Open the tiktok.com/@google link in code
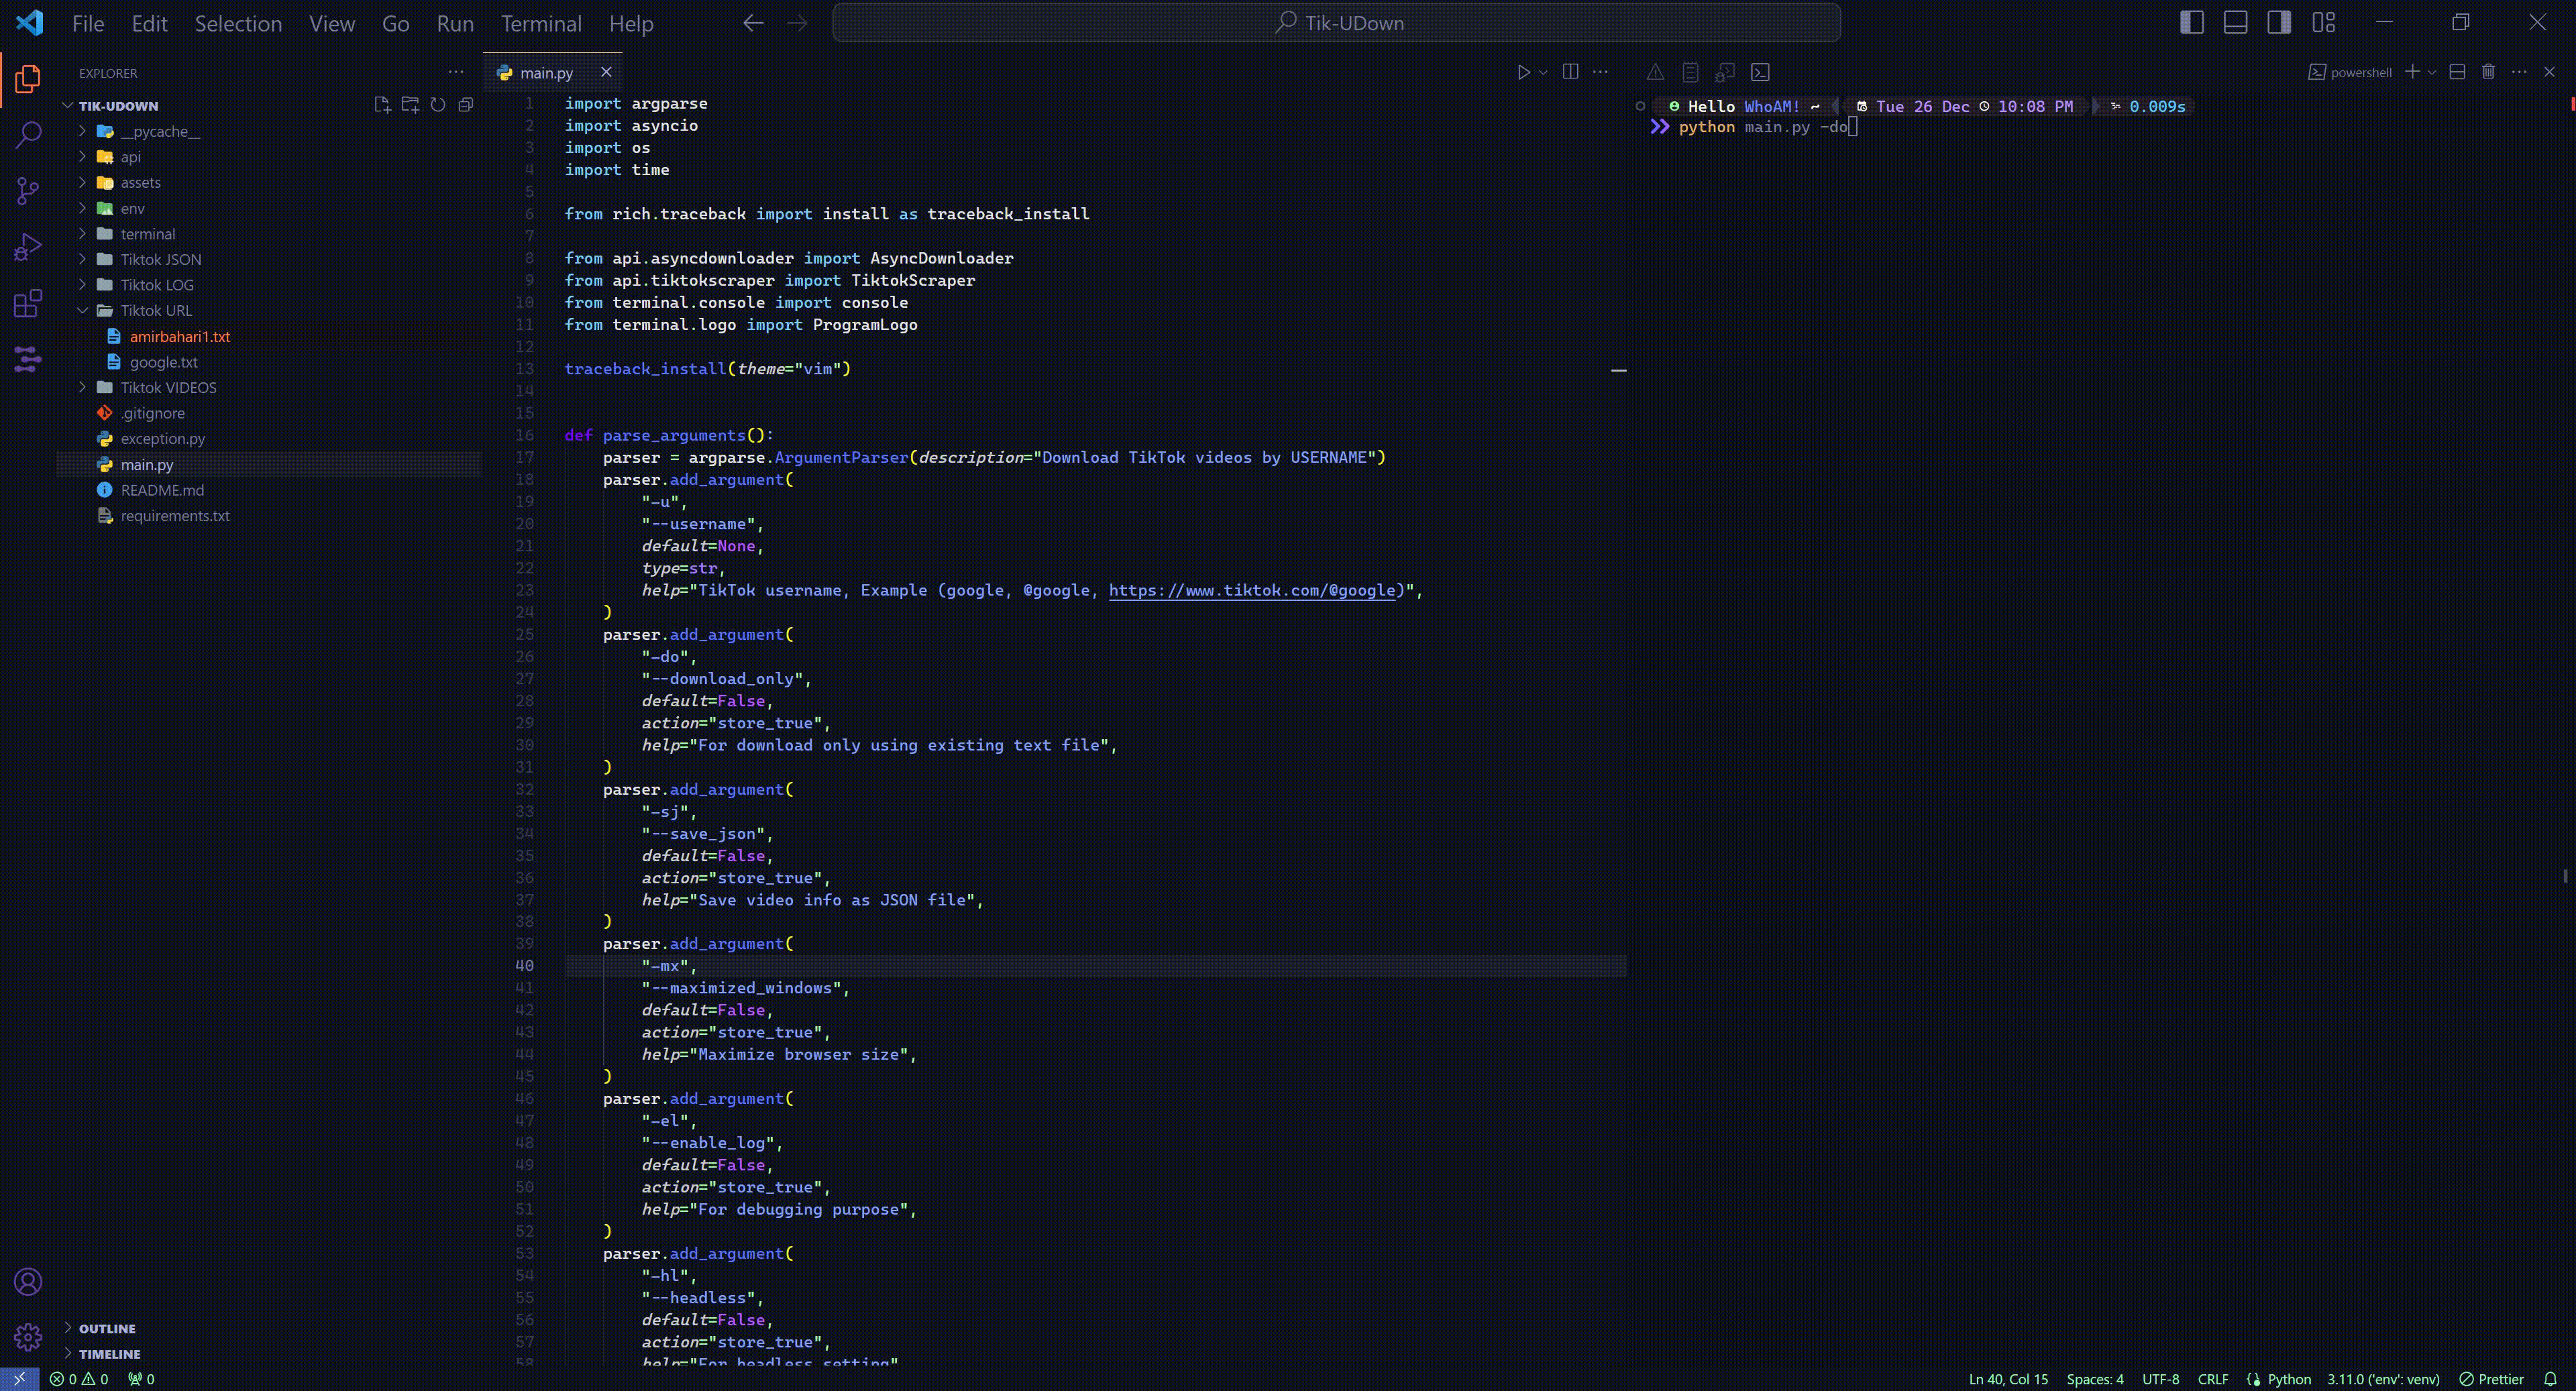Viewport: 2576px width, 1391px height. [1254, 590]
